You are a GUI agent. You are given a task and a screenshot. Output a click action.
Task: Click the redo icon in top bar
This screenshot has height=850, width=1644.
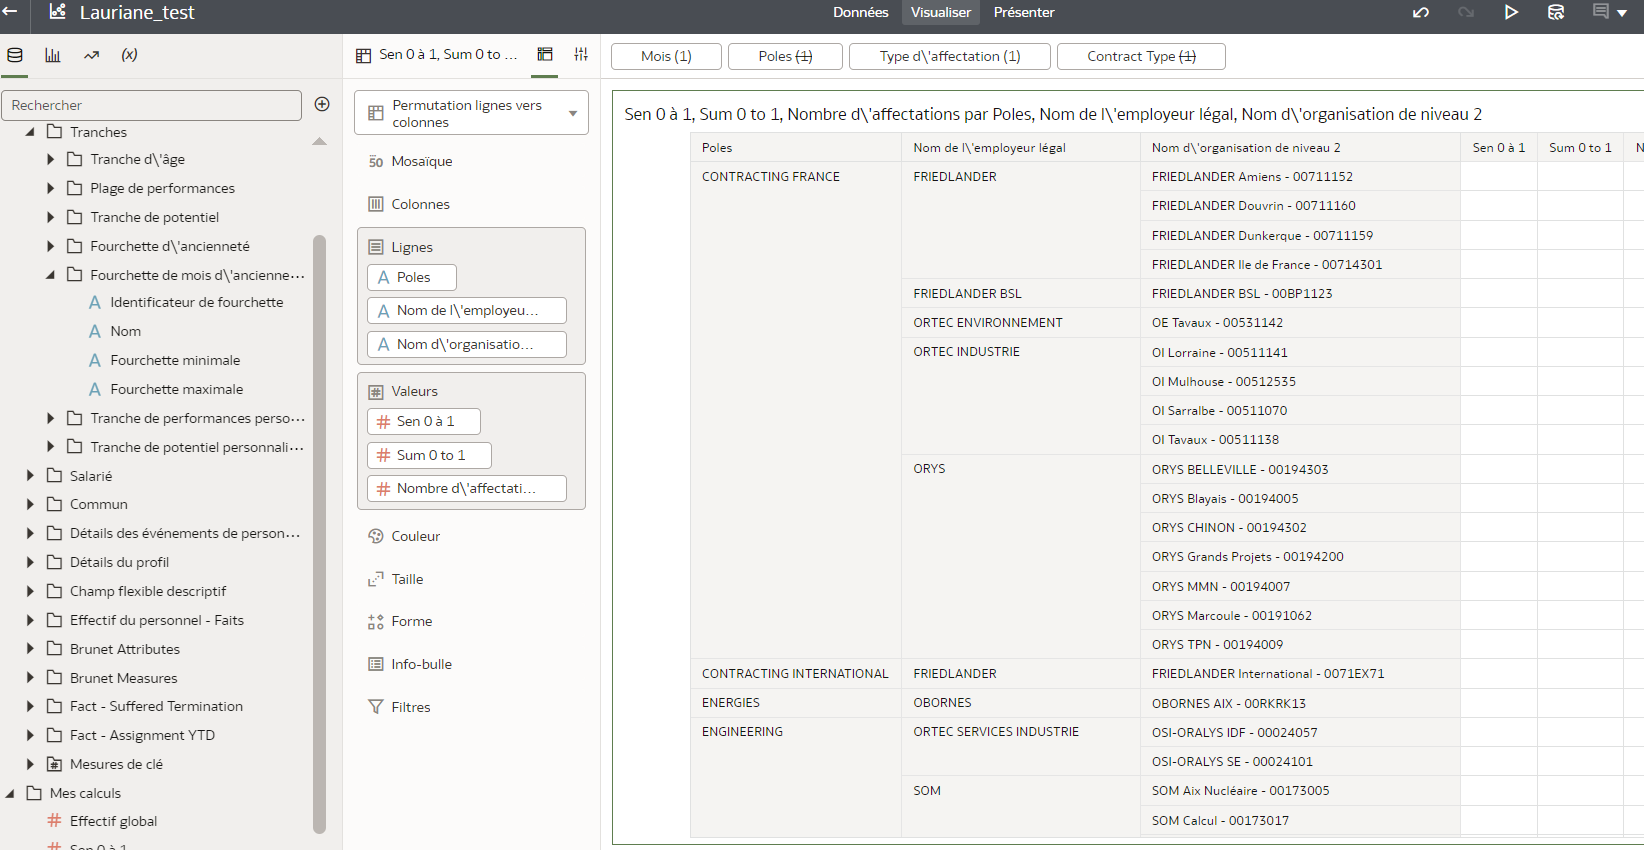[1466, 12]
